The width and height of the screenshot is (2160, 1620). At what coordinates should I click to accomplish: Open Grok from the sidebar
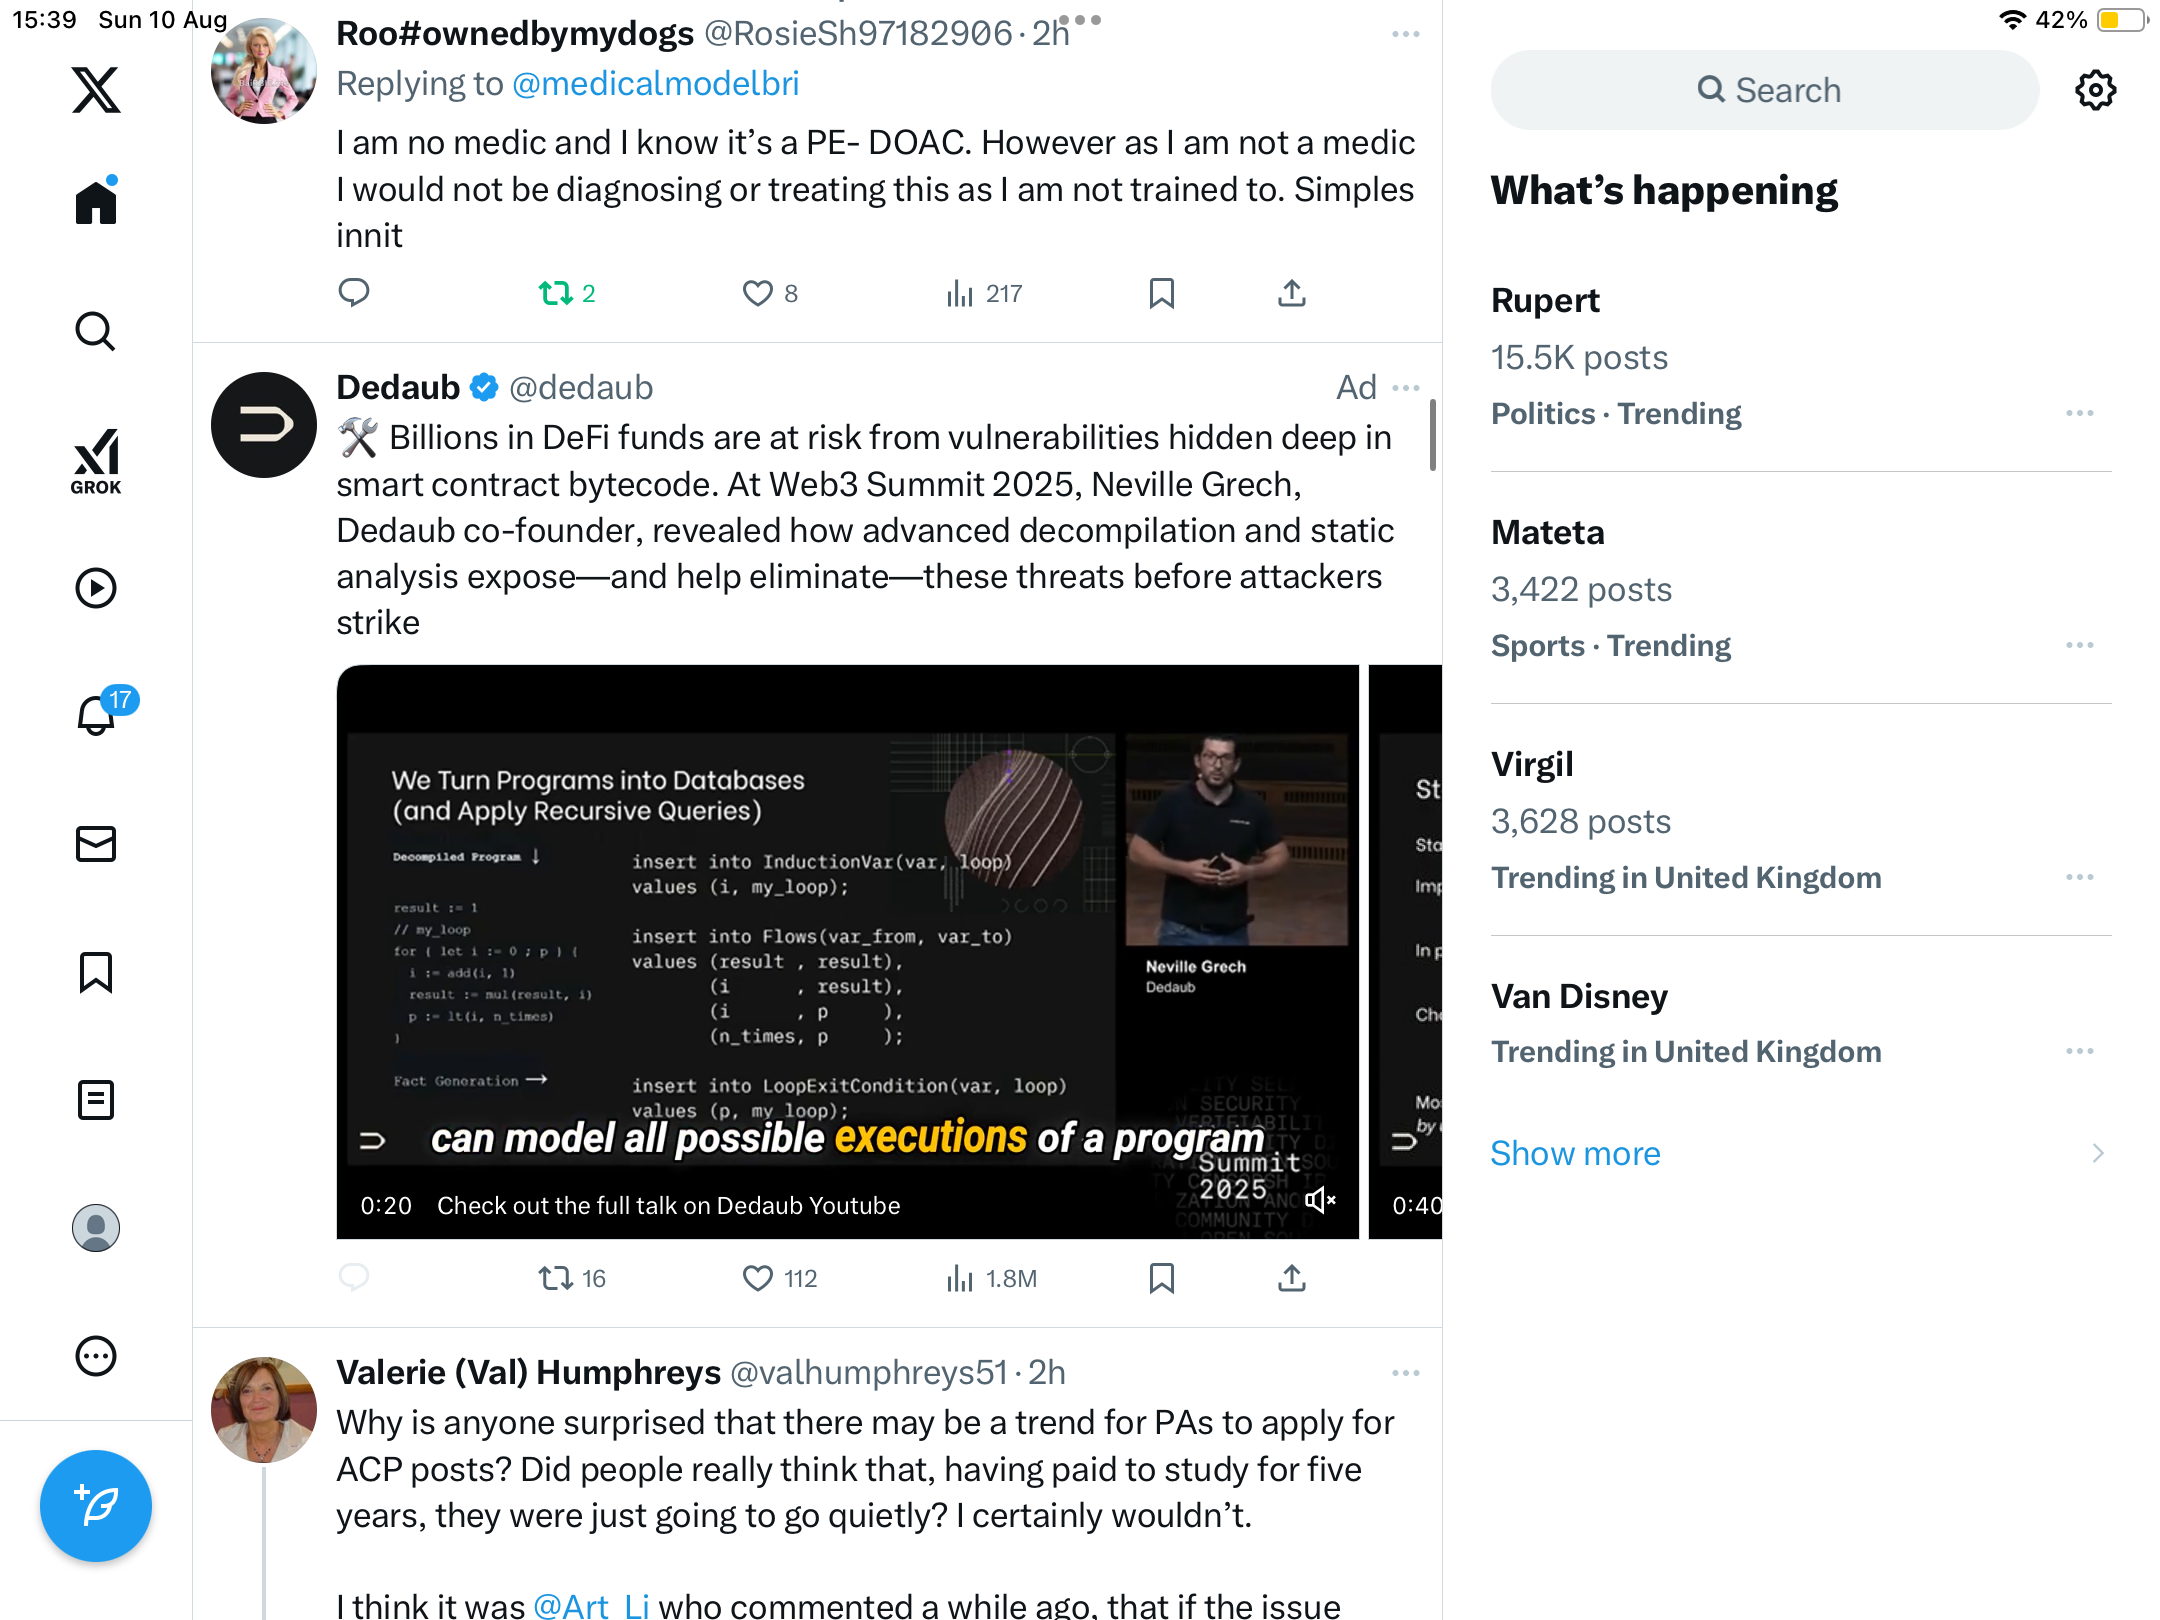coord(96,461)
